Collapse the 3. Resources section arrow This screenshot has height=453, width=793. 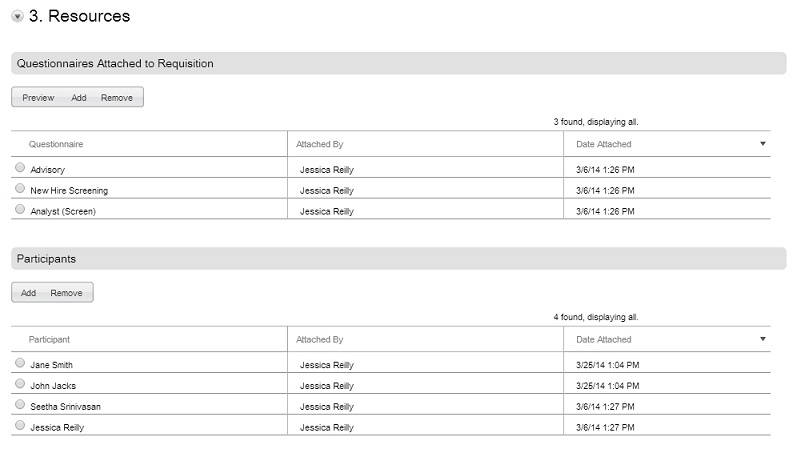pyautogui.click(x=17, y=17)
